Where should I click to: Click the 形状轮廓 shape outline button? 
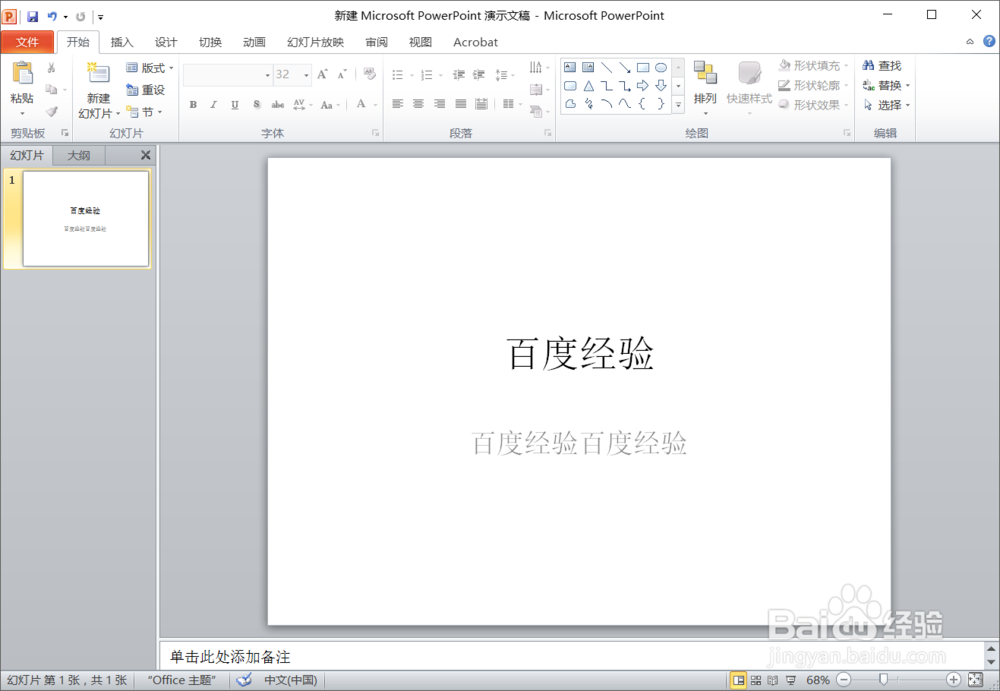[814, 85]
